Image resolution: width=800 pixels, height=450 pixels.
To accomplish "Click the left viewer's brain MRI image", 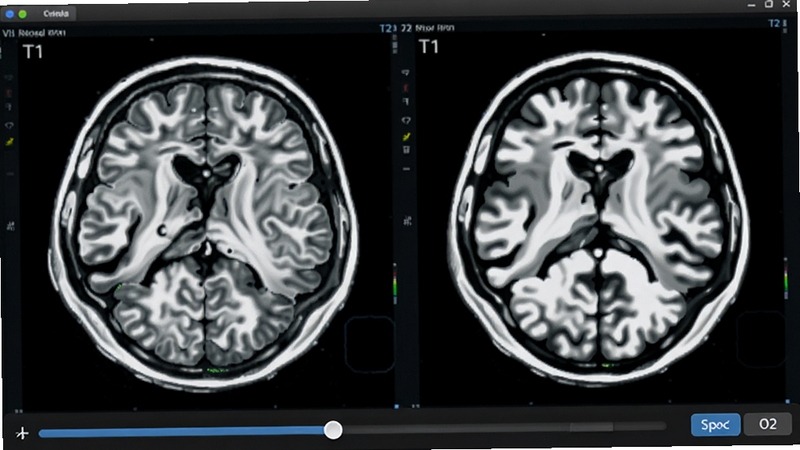I will click(204, 224).
